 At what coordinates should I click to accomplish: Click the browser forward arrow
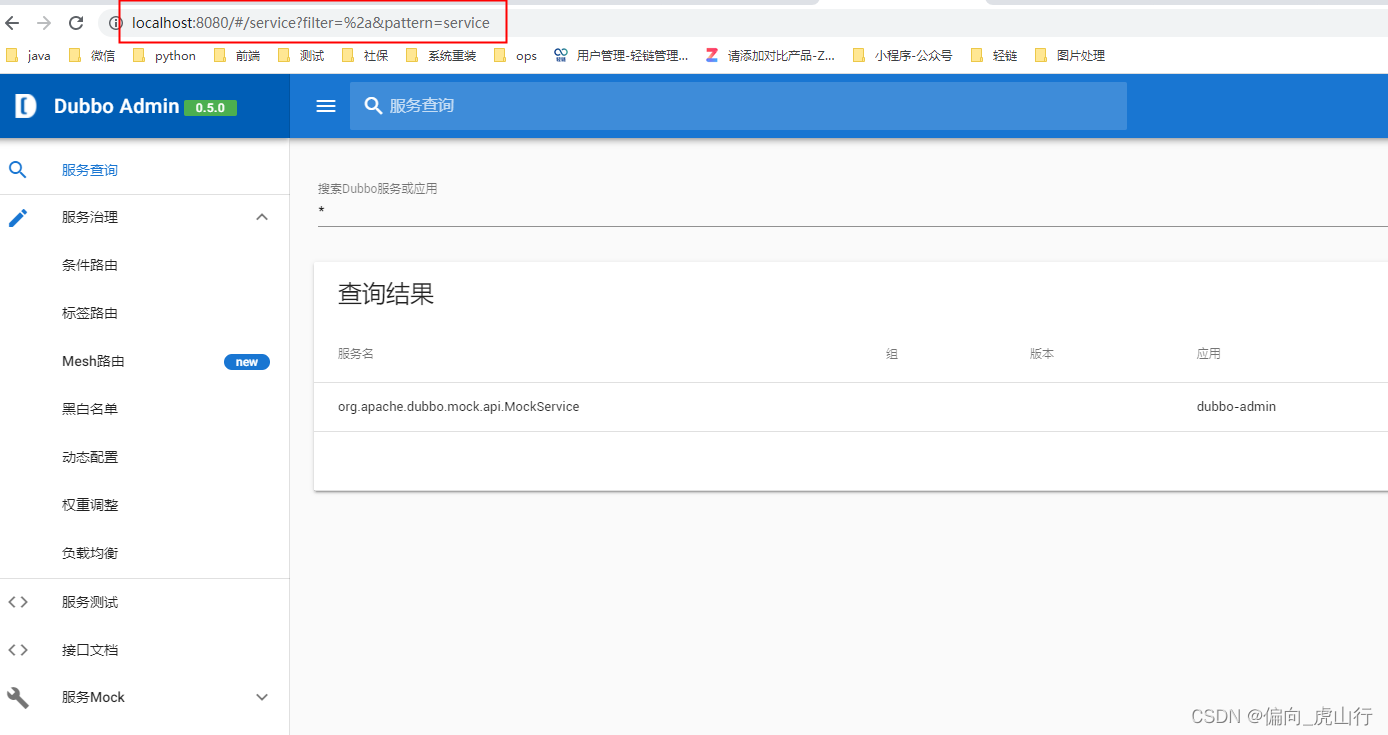tap(44, 22)
